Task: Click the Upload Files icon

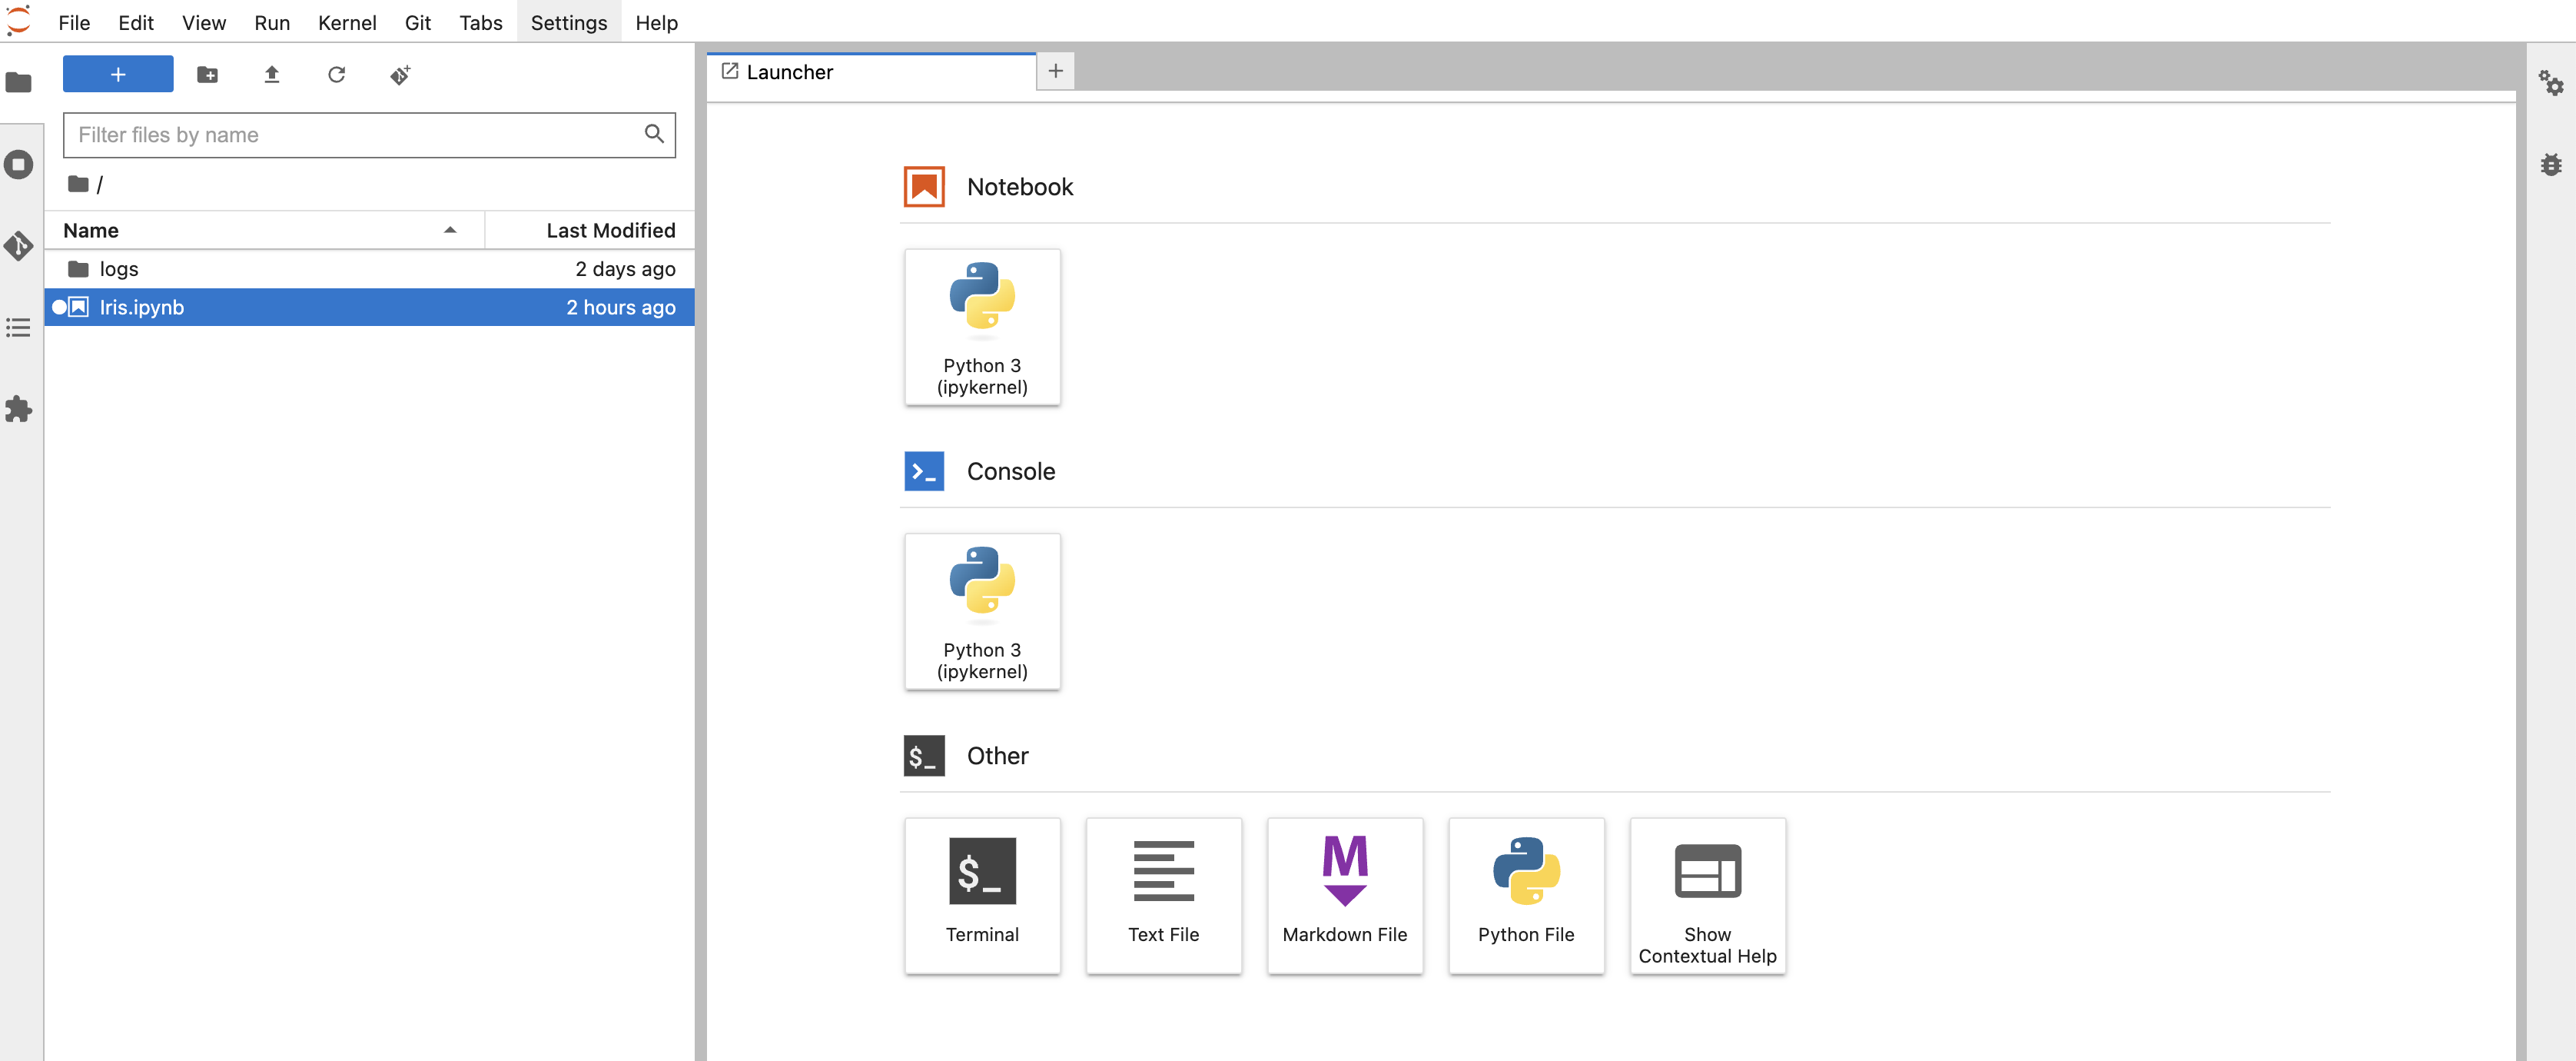Action: [271, 75]
